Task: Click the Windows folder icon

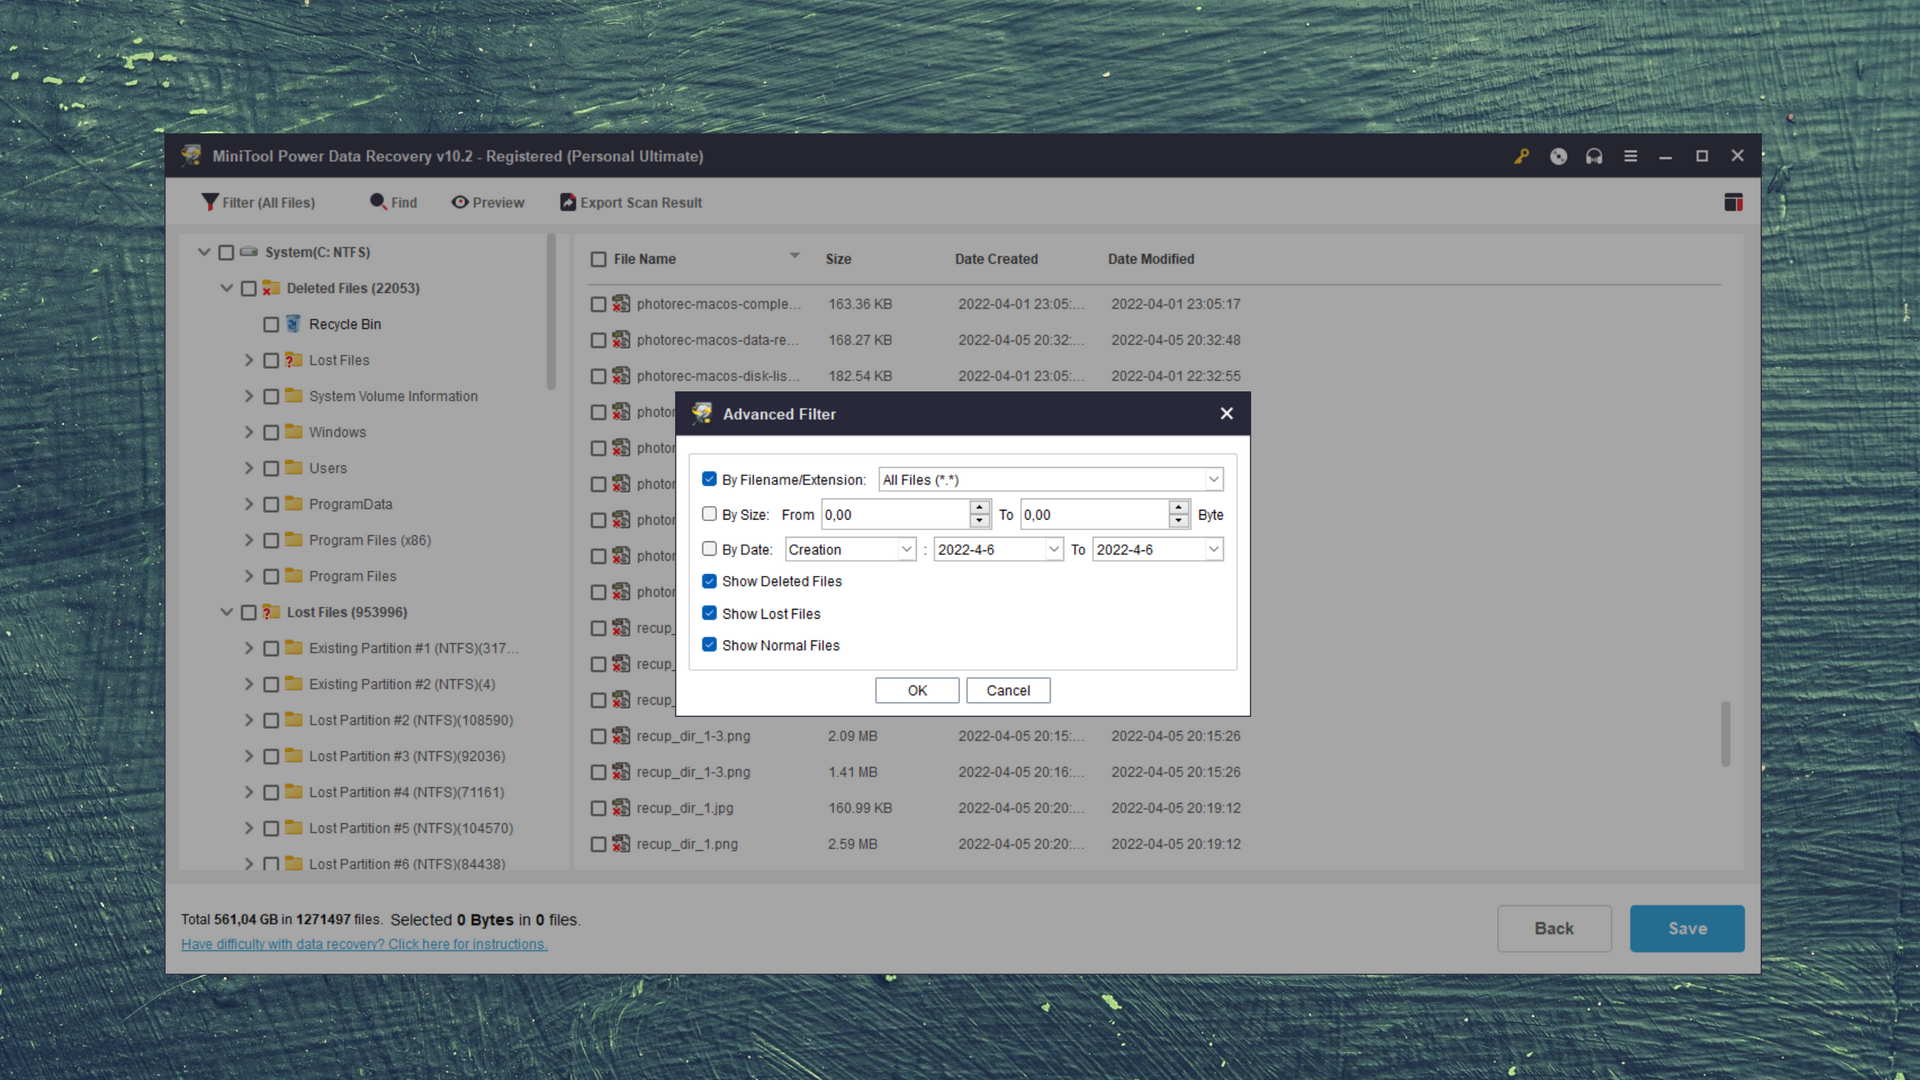Action: coord(293,432)
